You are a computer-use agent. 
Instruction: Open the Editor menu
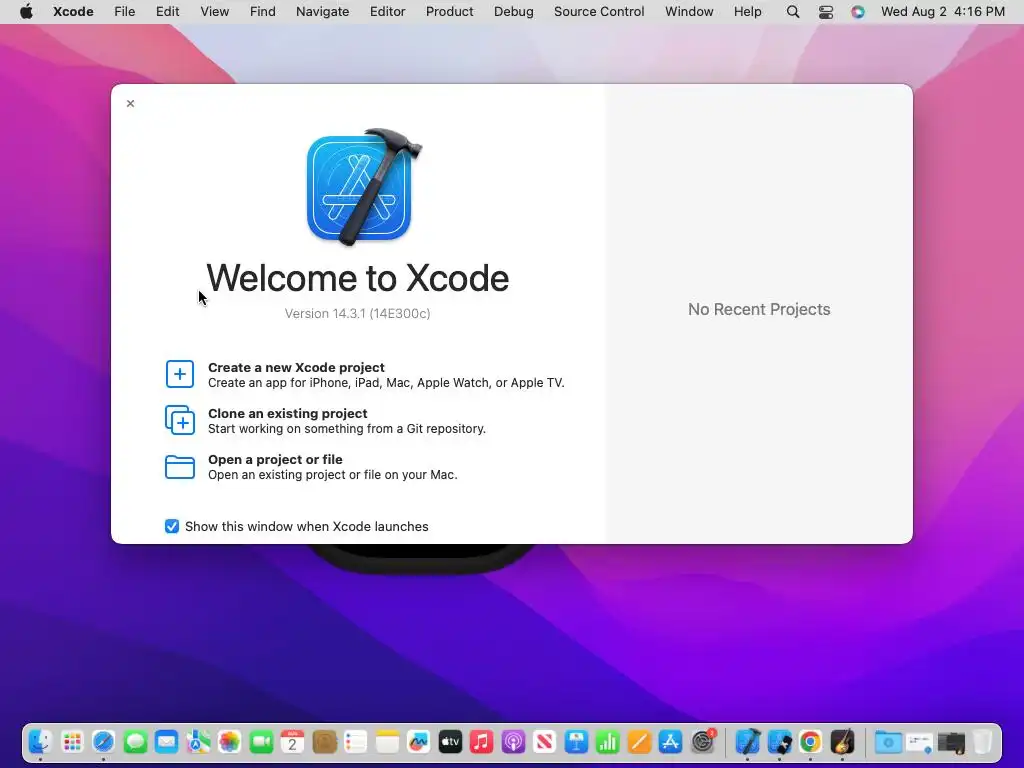tap(387, 12)
